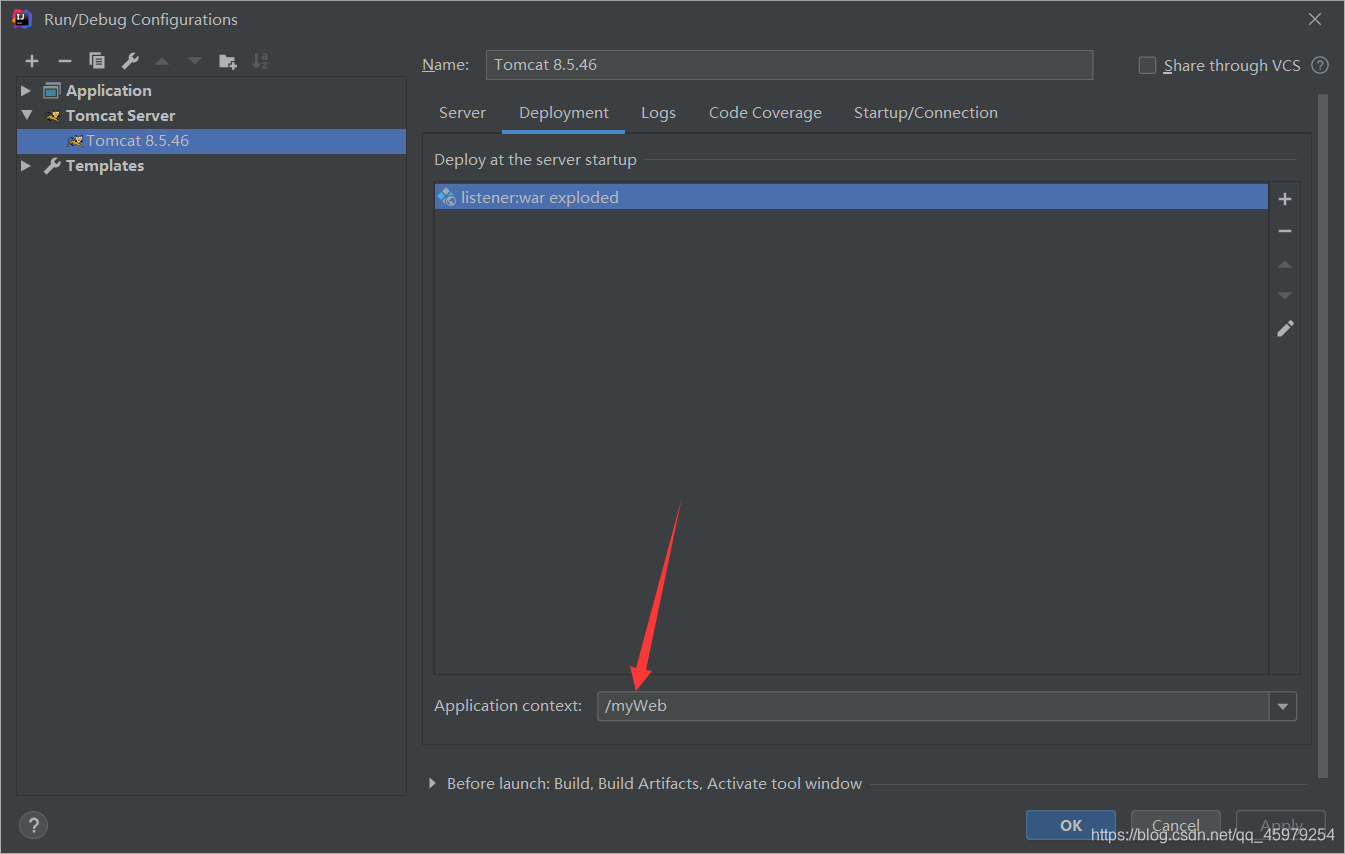Screen dimensions: 1345x854
Task: Click the Apply button
Action: tap(1281, 825)
